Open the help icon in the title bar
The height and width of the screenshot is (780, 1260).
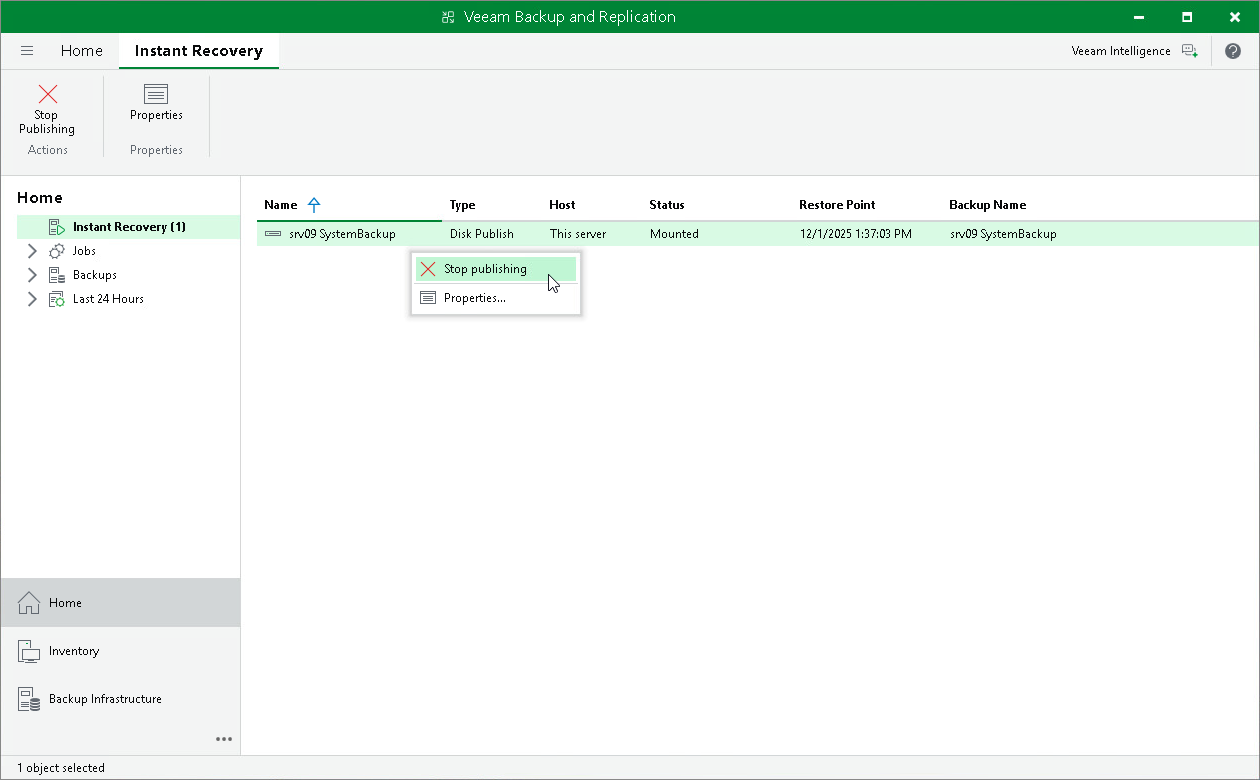[1233, 50]
